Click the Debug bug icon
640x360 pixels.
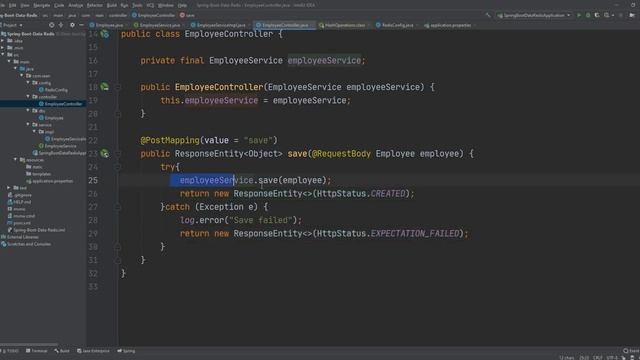coord(588,15)
